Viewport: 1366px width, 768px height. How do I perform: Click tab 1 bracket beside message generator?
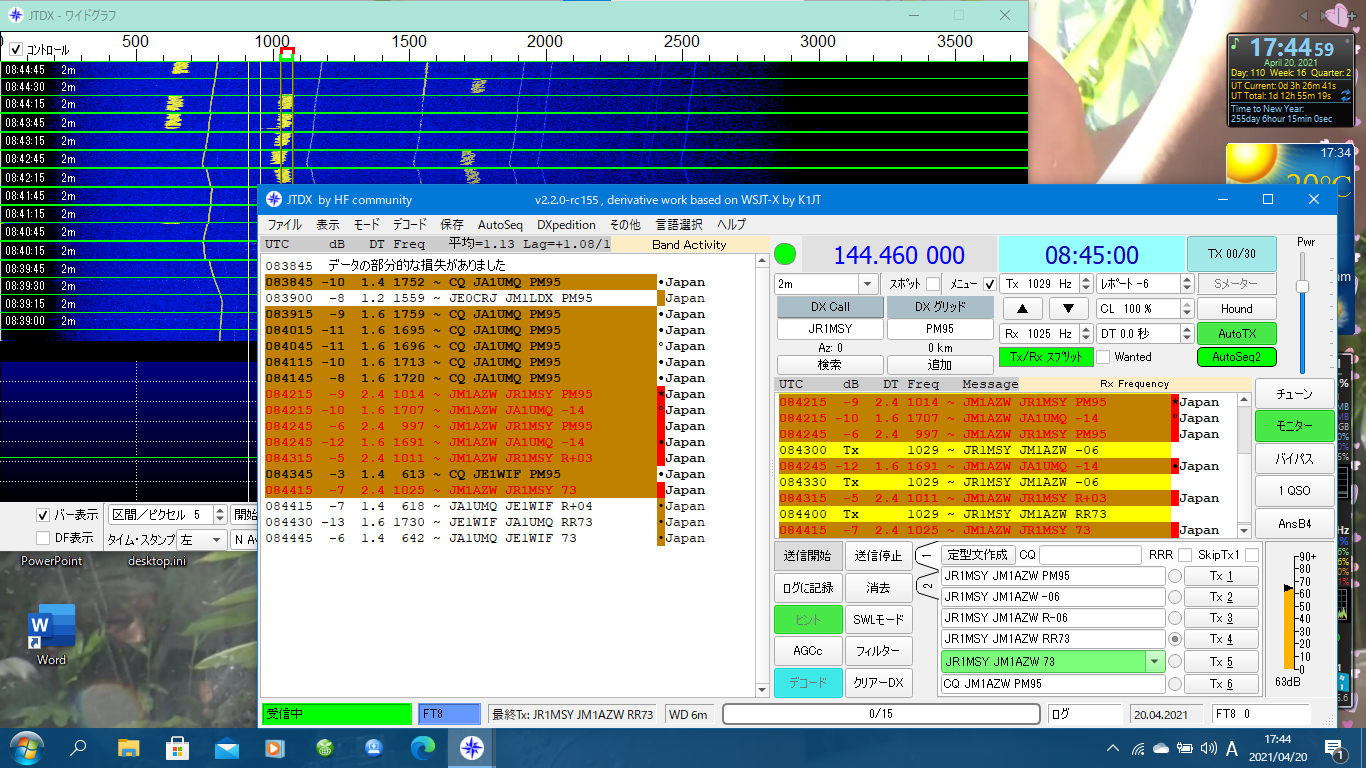(x=926, y=556)
